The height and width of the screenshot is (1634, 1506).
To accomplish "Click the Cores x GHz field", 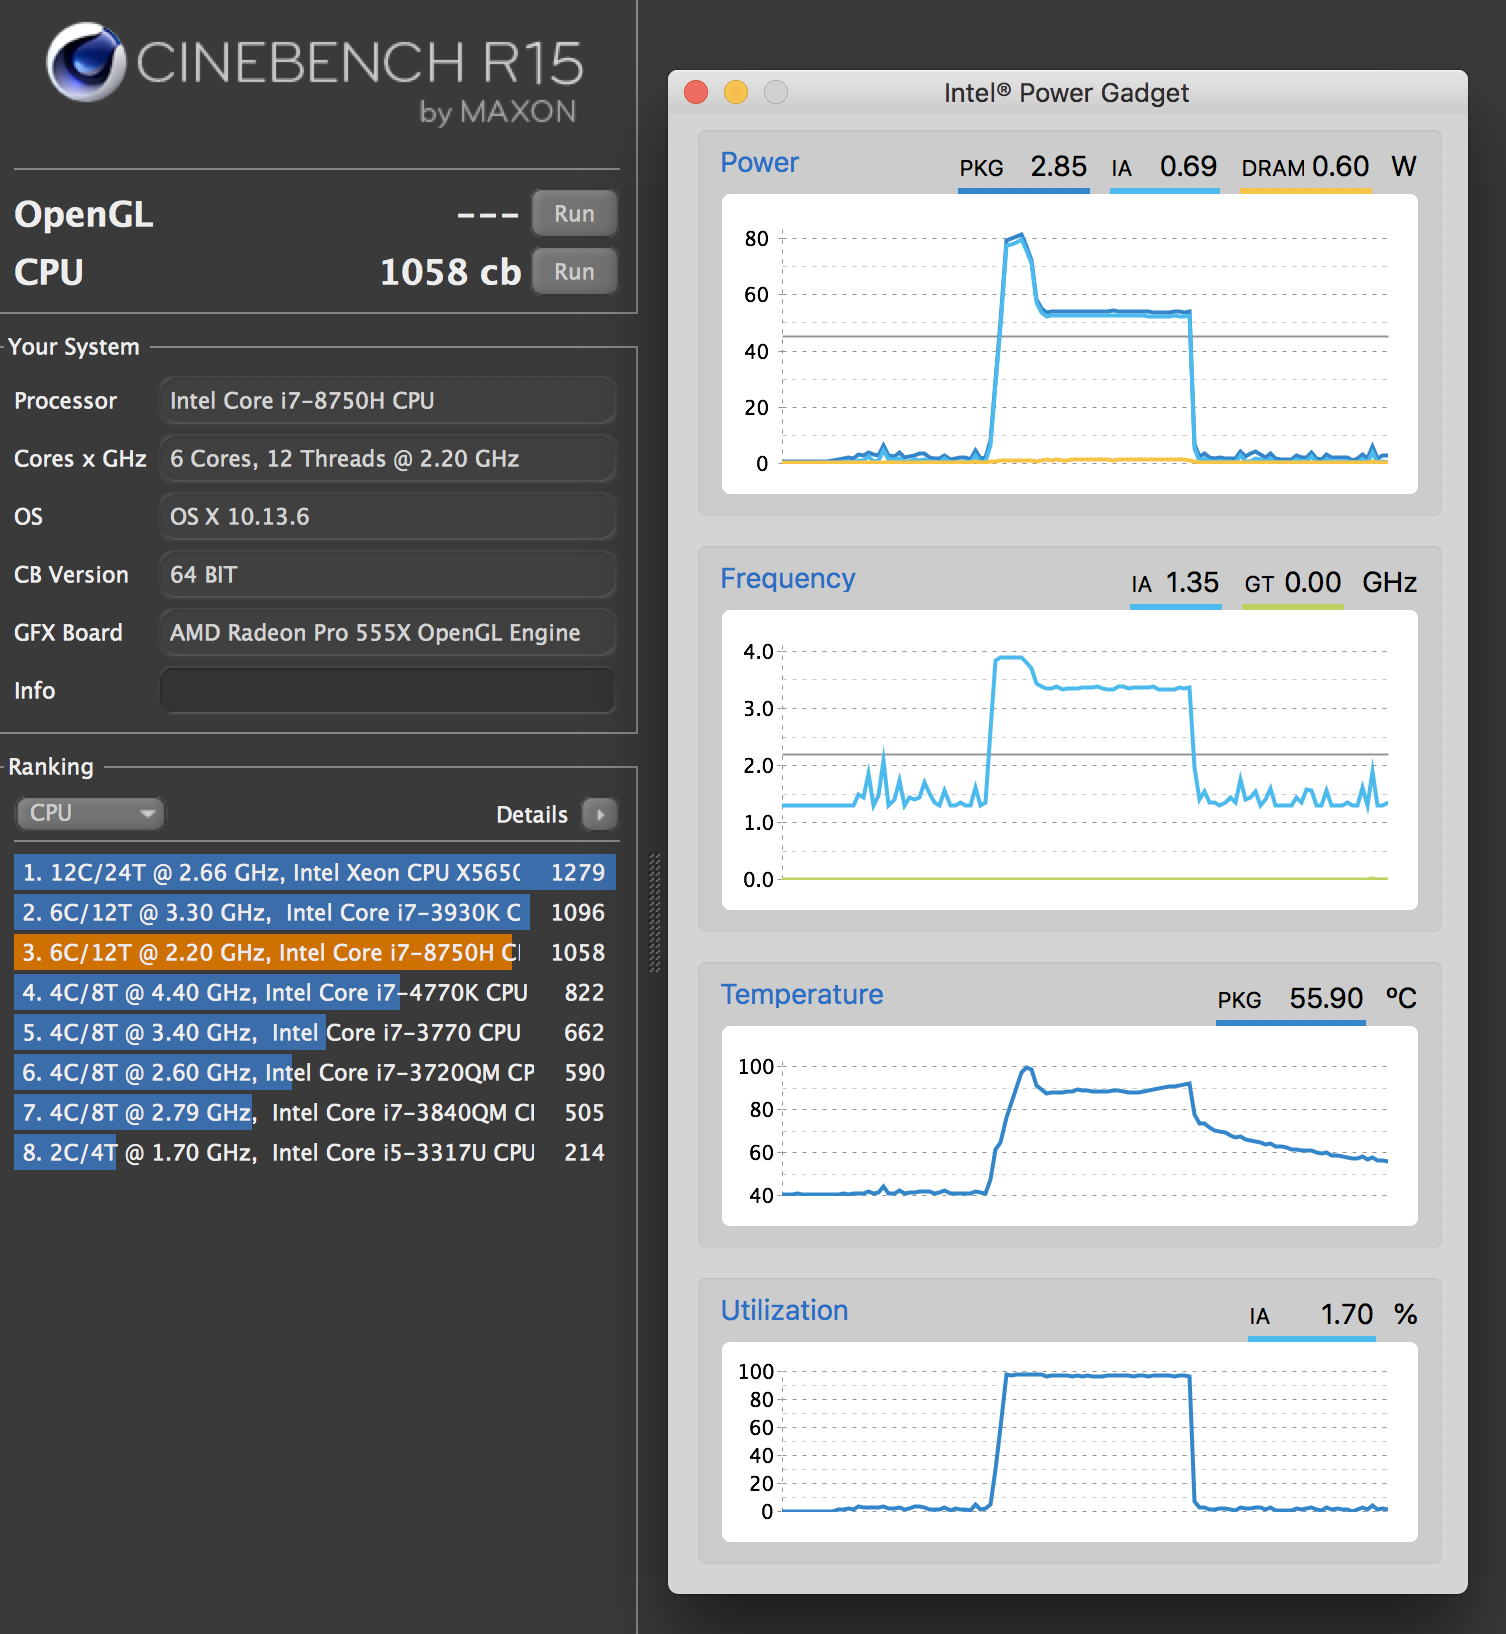I will click(x=388, y=458).
